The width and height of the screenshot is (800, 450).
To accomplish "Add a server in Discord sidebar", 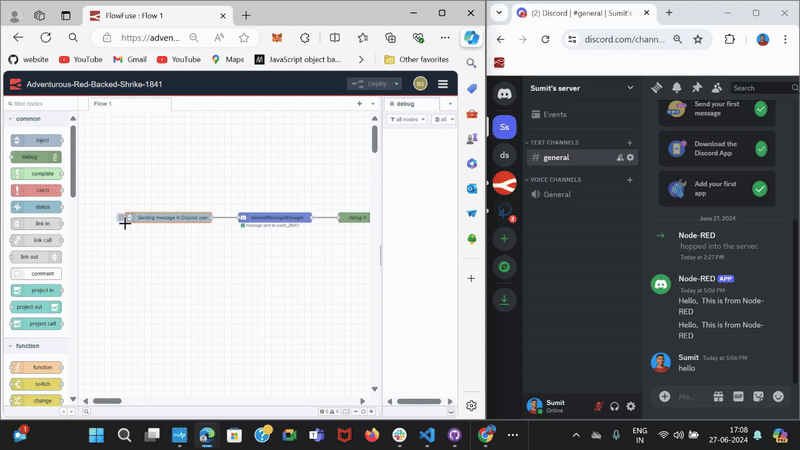I will [x=504, y=239].
